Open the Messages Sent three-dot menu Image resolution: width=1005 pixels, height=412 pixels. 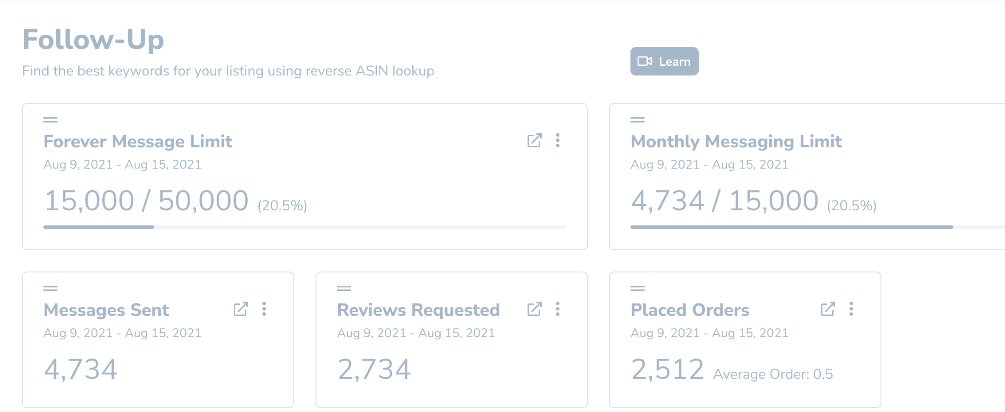click(x=264, y=309)
